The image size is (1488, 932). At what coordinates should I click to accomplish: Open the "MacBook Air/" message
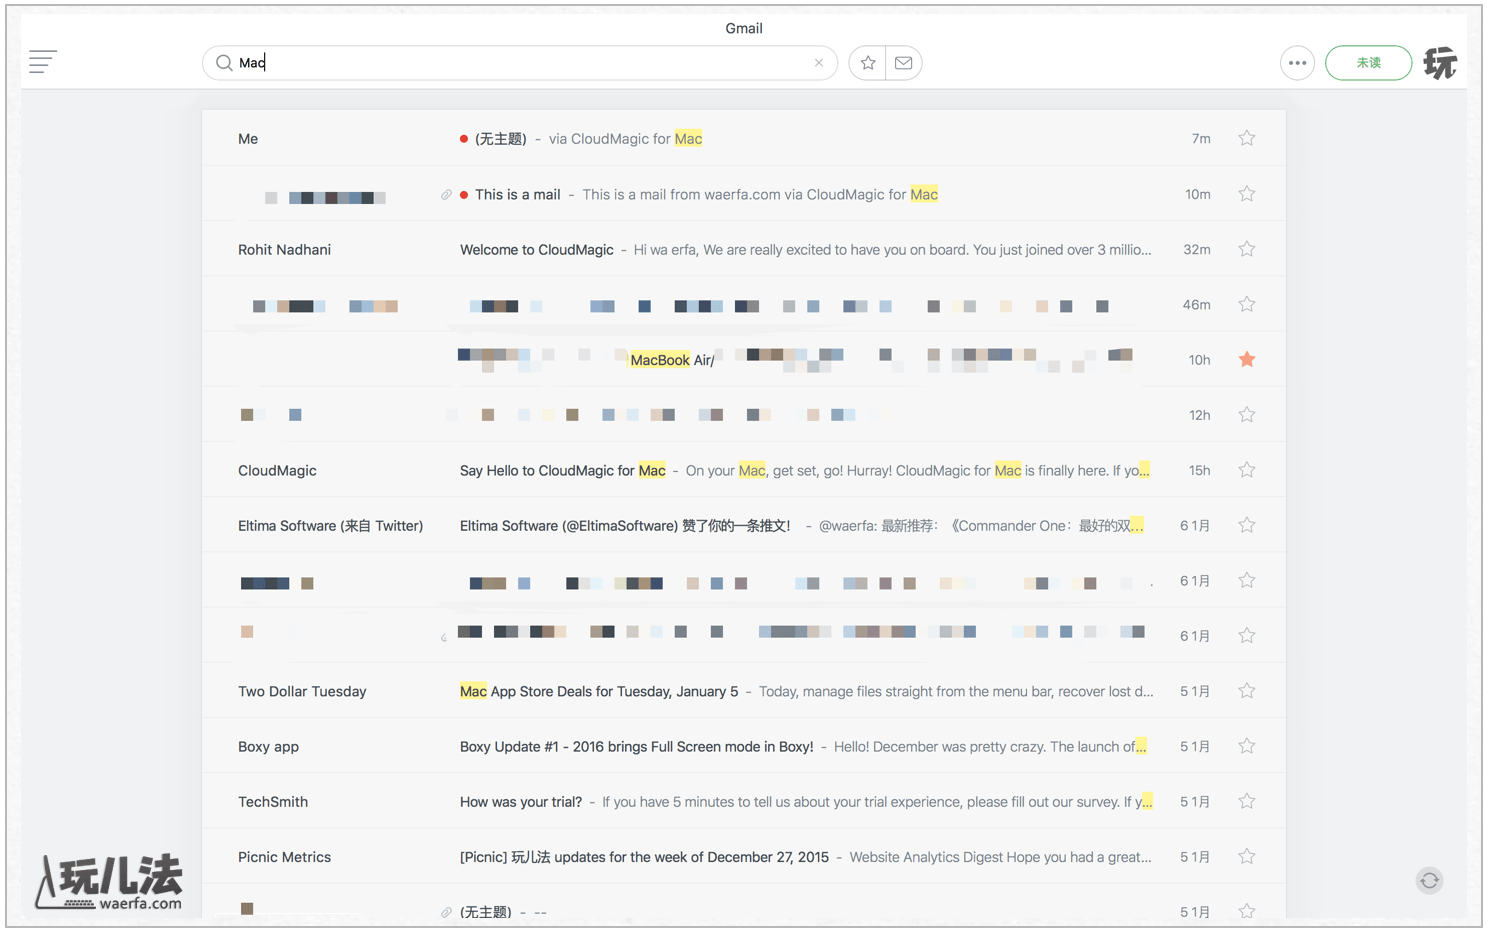(x=744, y=359)
